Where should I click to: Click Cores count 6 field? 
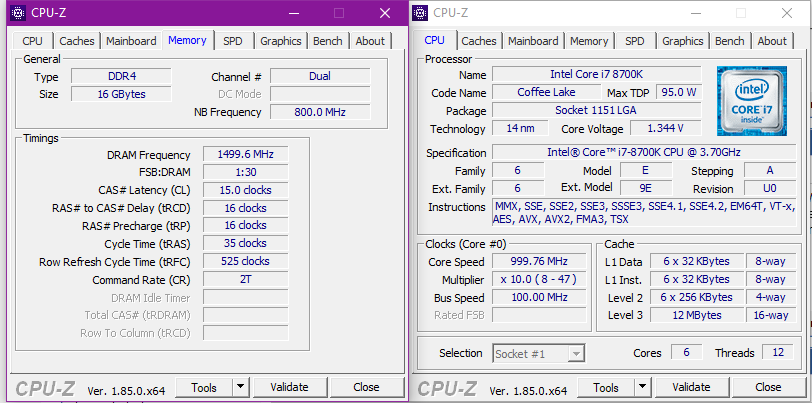pyautogui.click(x=687, y=352)
